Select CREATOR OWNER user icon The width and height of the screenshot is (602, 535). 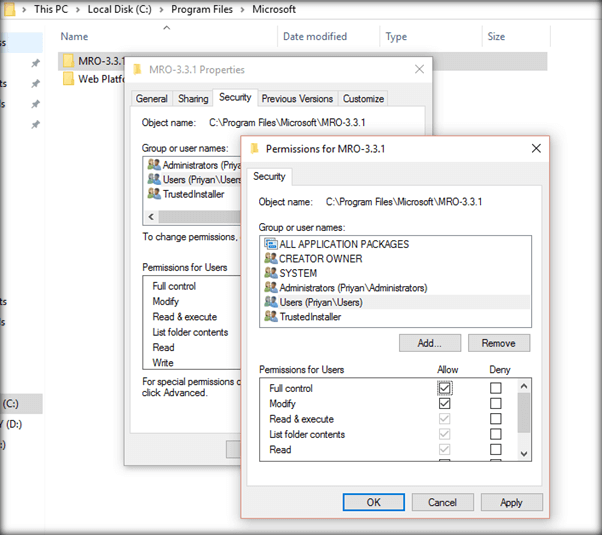tap(271, 258)
